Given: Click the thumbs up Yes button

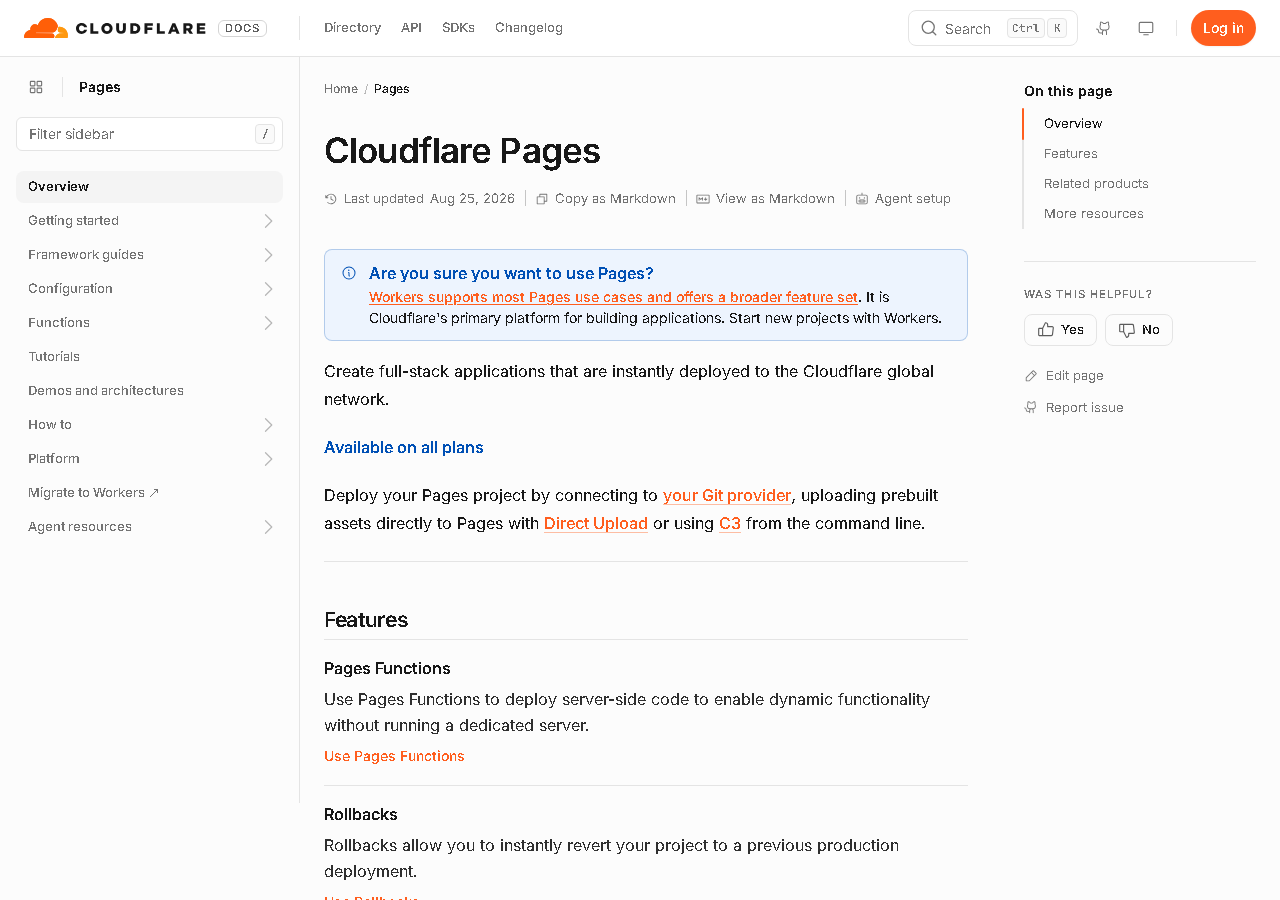Looking at the screenshot, I should point(1060,330).
